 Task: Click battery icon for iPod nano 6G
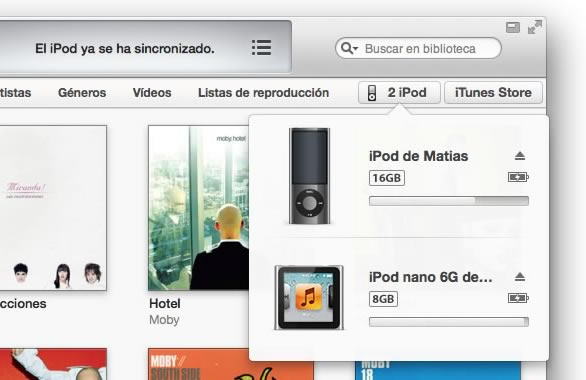click(518, 298)
